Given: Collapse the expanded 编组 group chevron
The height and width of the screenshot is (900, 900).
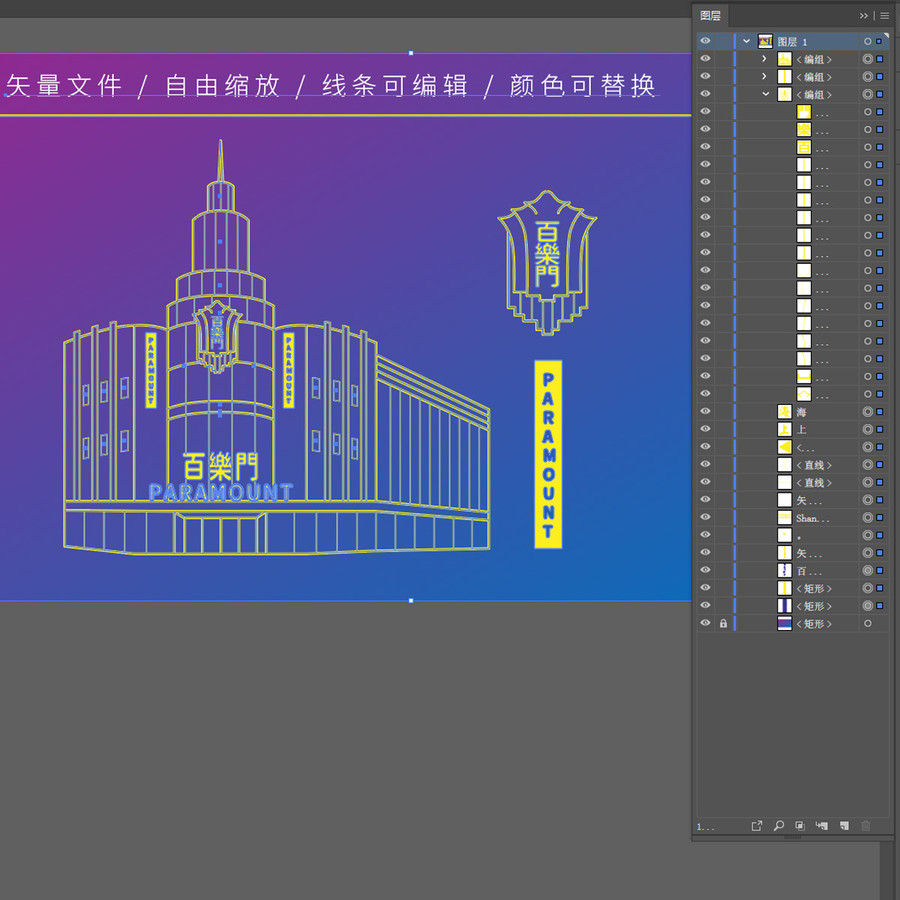Looking at the screenshot, I should [765, 94].
